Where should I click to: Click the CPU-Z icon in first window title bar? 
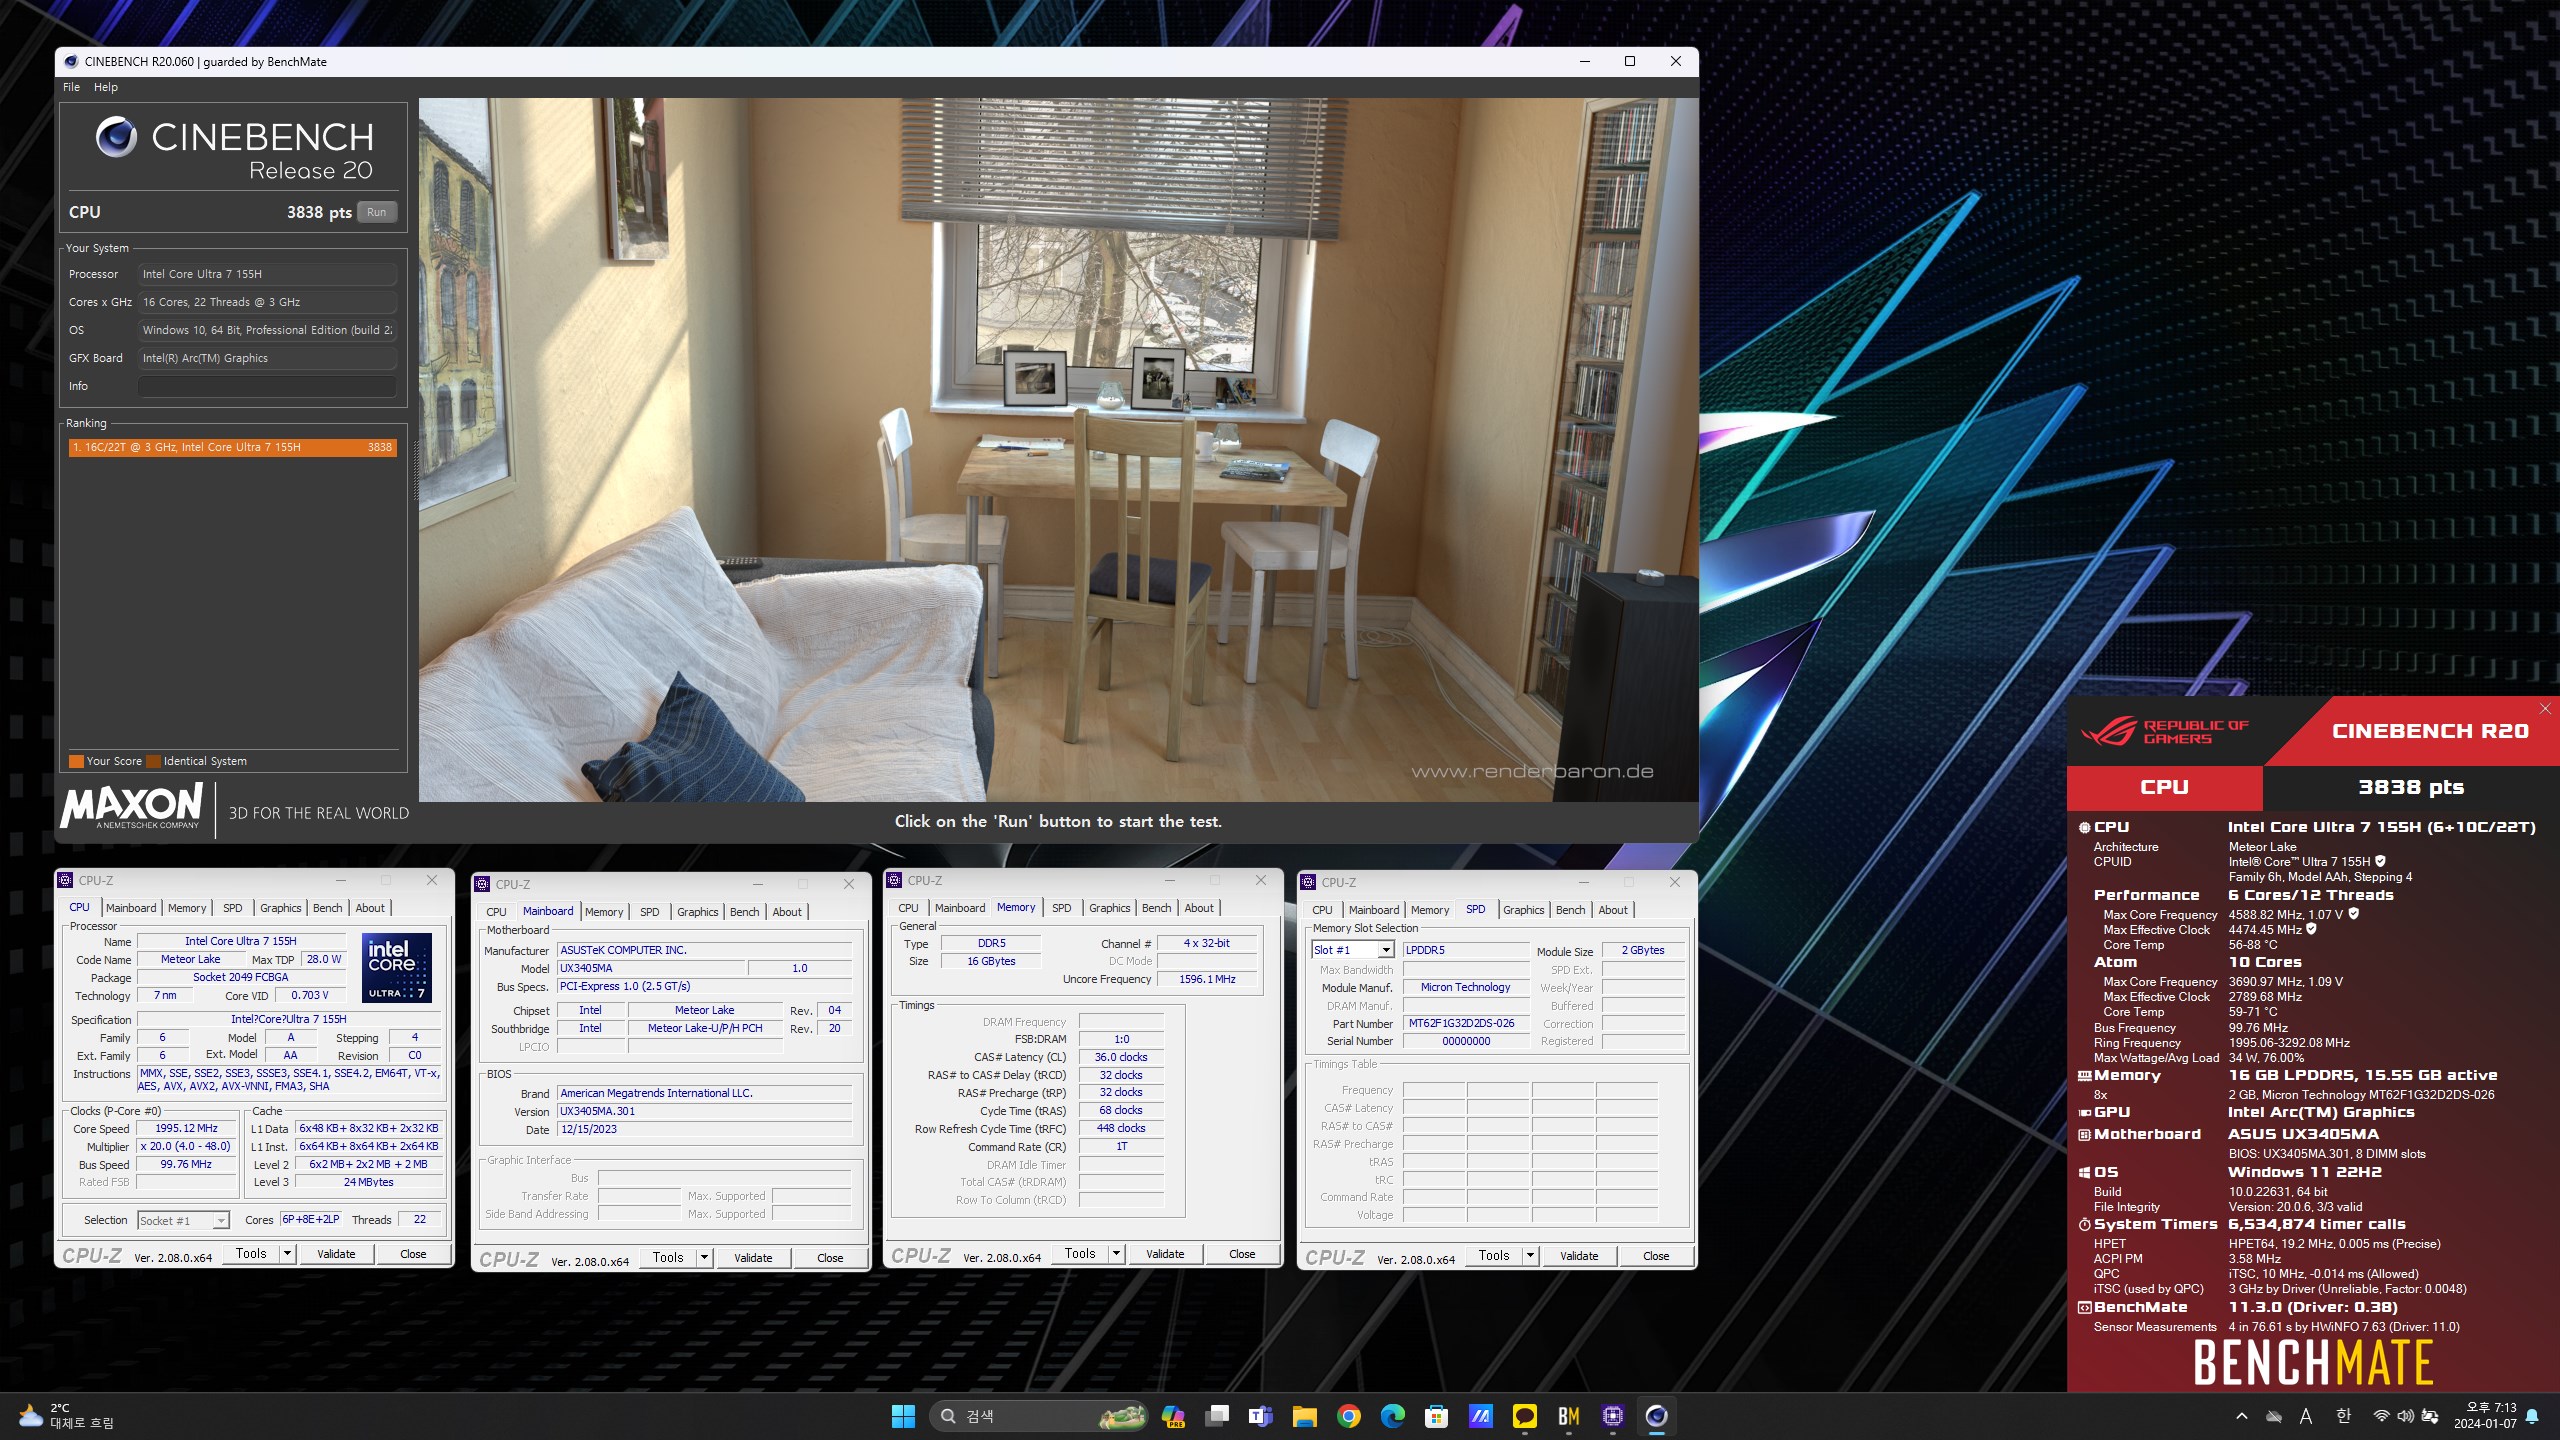[x=66, y=880]
